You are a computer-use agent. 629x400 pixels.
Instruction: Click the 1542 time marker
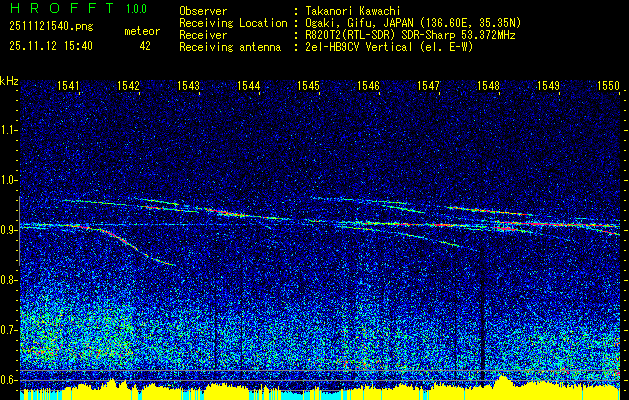[128, 85]
